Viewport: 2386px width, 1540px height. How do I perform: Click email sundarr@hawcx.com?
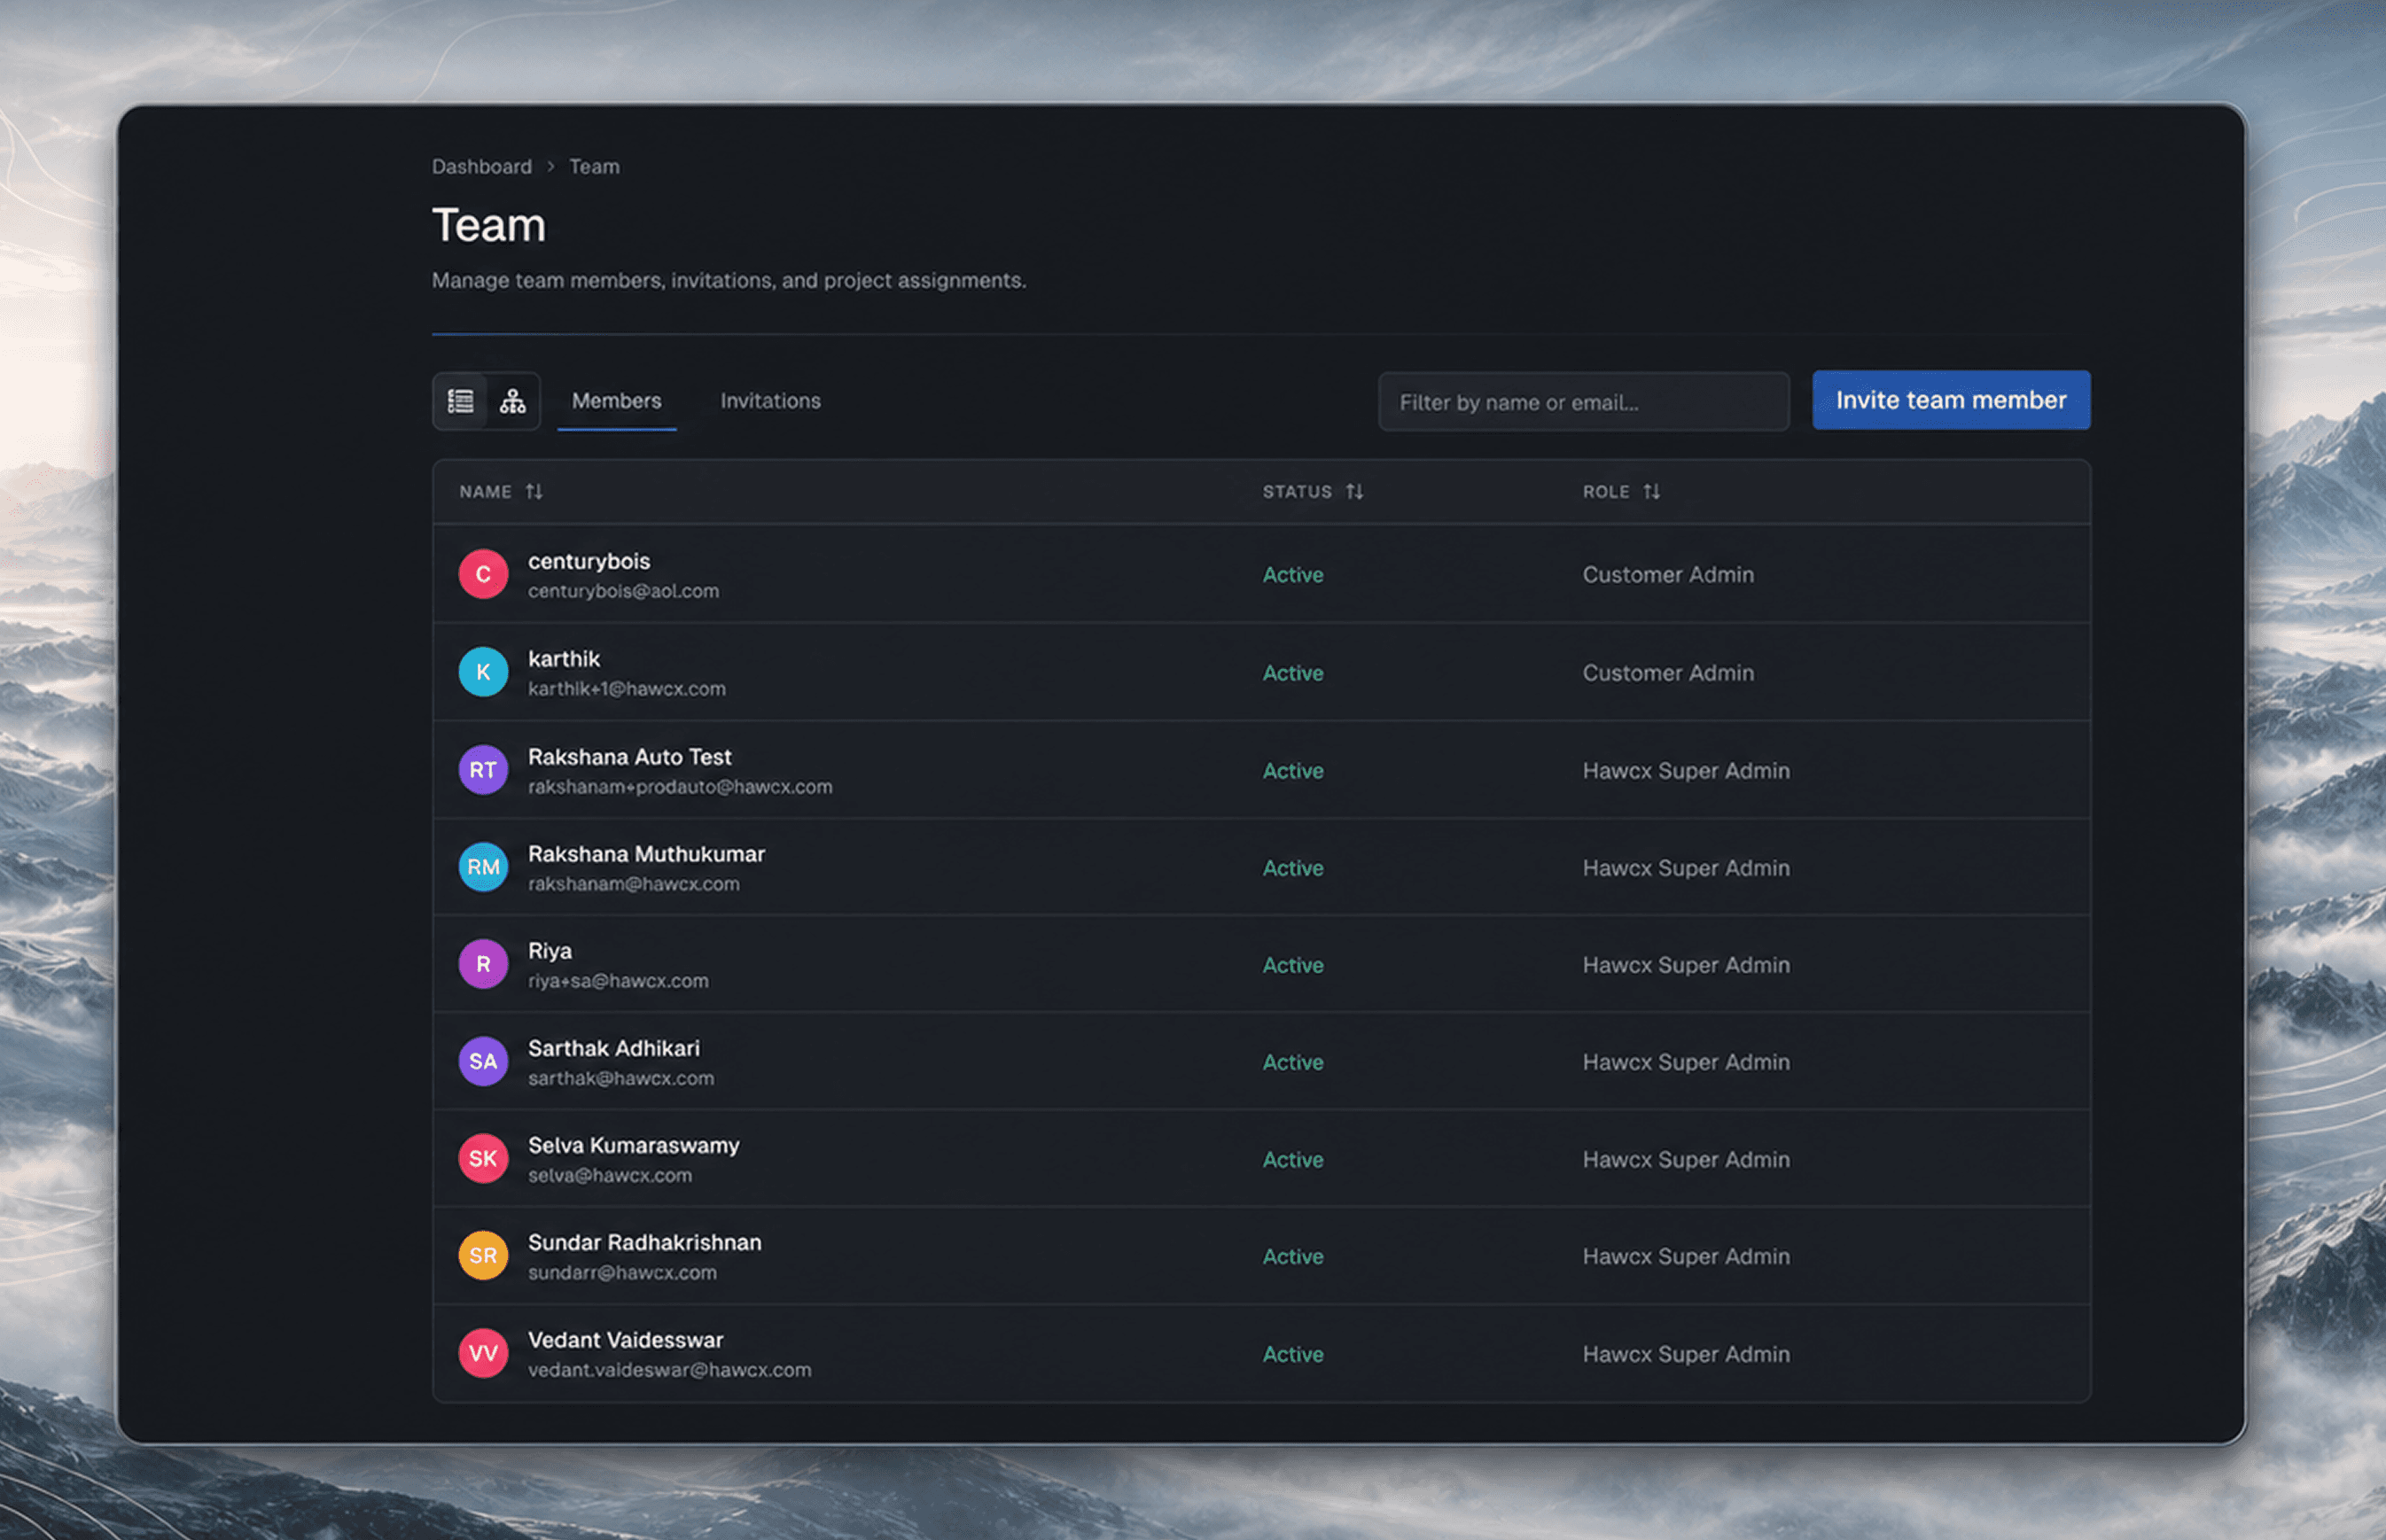pyautogui.click(x=622, y=1272)
